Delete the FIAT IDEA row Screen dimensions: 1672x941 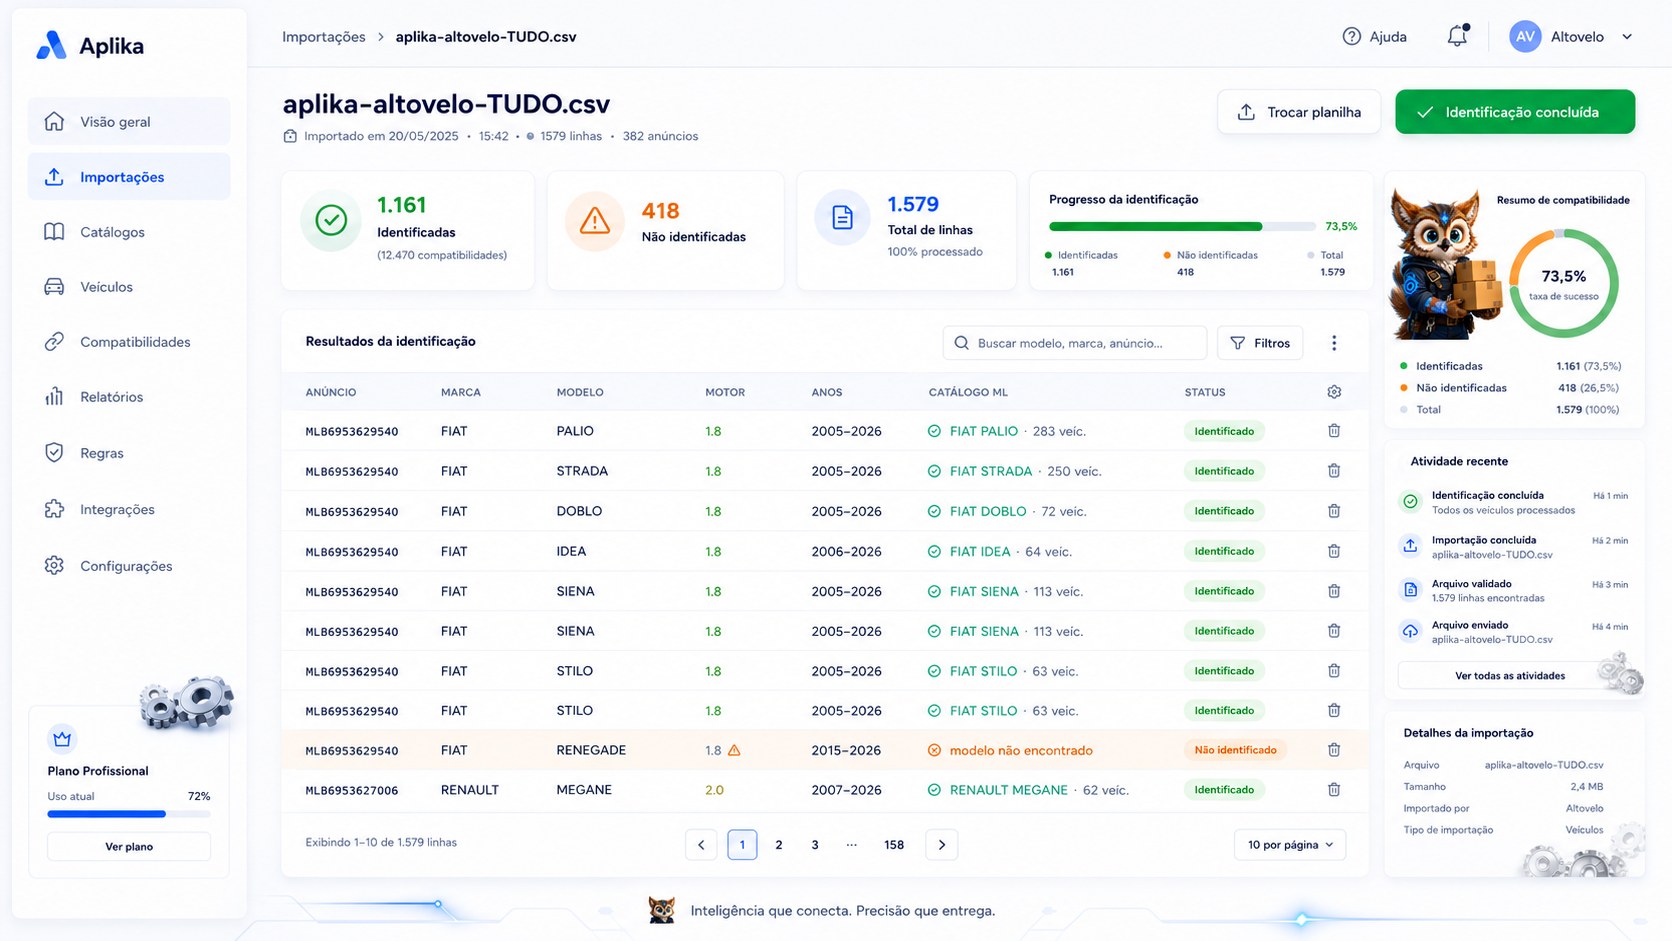1334,551
